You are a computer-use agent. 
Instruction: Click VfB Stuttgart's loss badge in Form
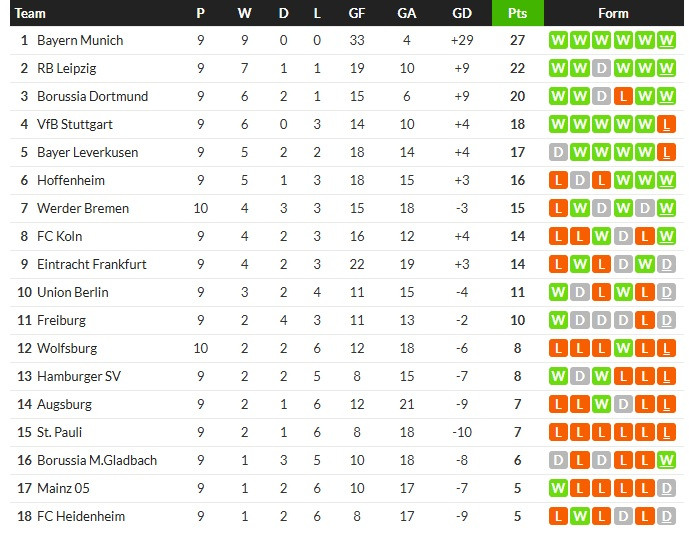667,125
